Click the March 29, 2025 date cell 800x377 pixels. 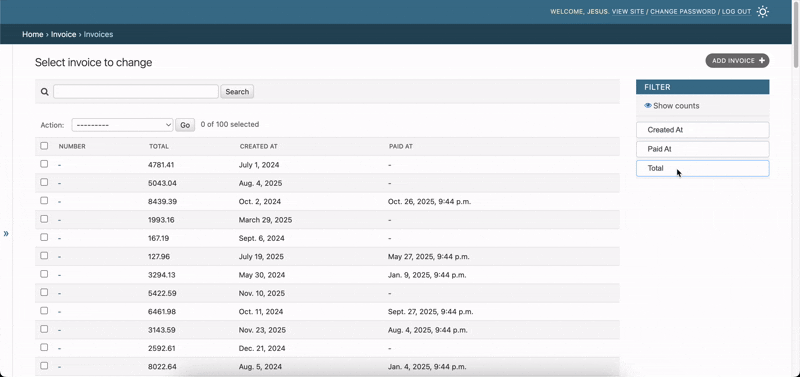(265, 220)
